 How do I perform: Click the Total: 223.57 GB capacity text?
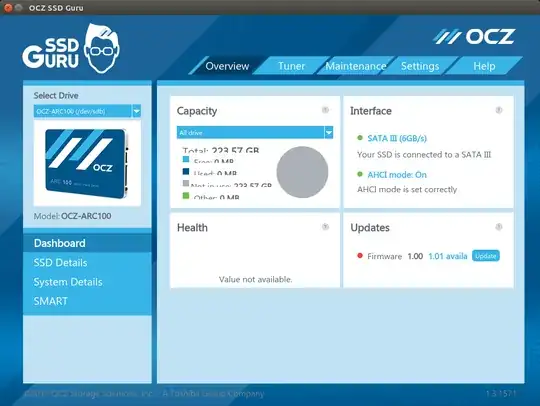pos(221,150)
